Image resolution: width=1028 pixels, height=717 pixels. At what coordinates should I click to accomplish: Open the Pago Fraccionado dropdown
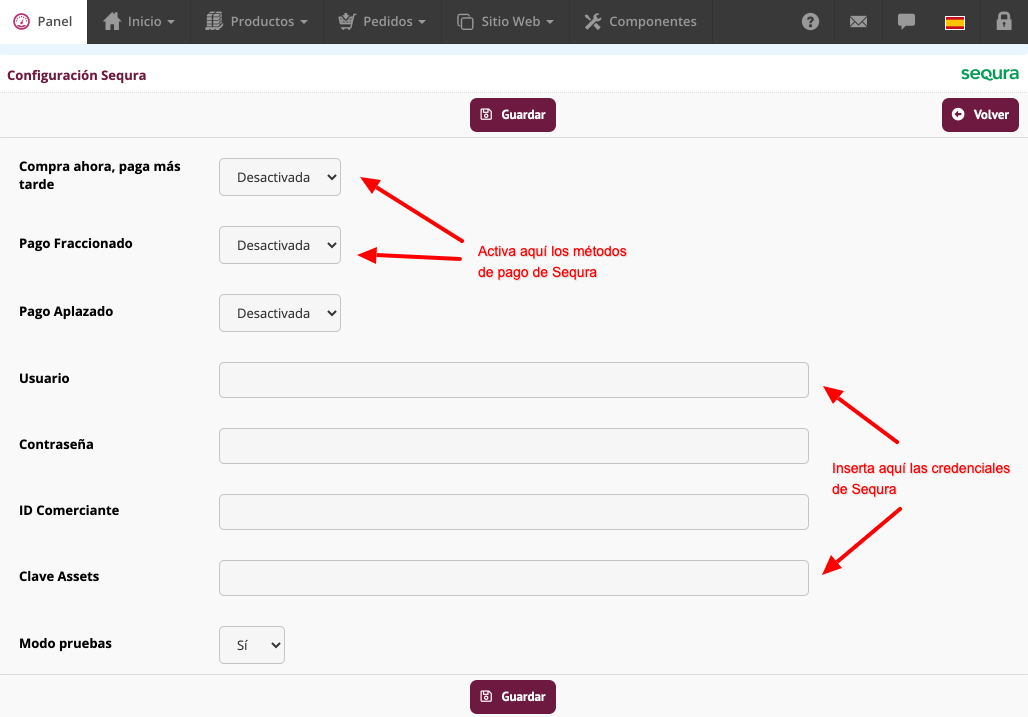[280, 245]
